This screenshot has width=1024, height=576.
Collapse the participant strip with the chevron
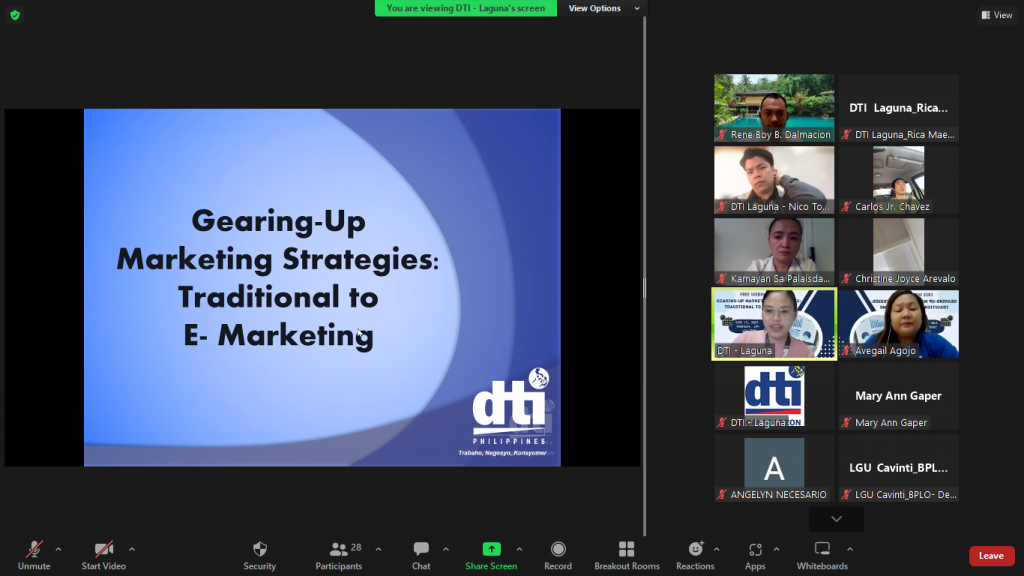(x=835, y=518)
